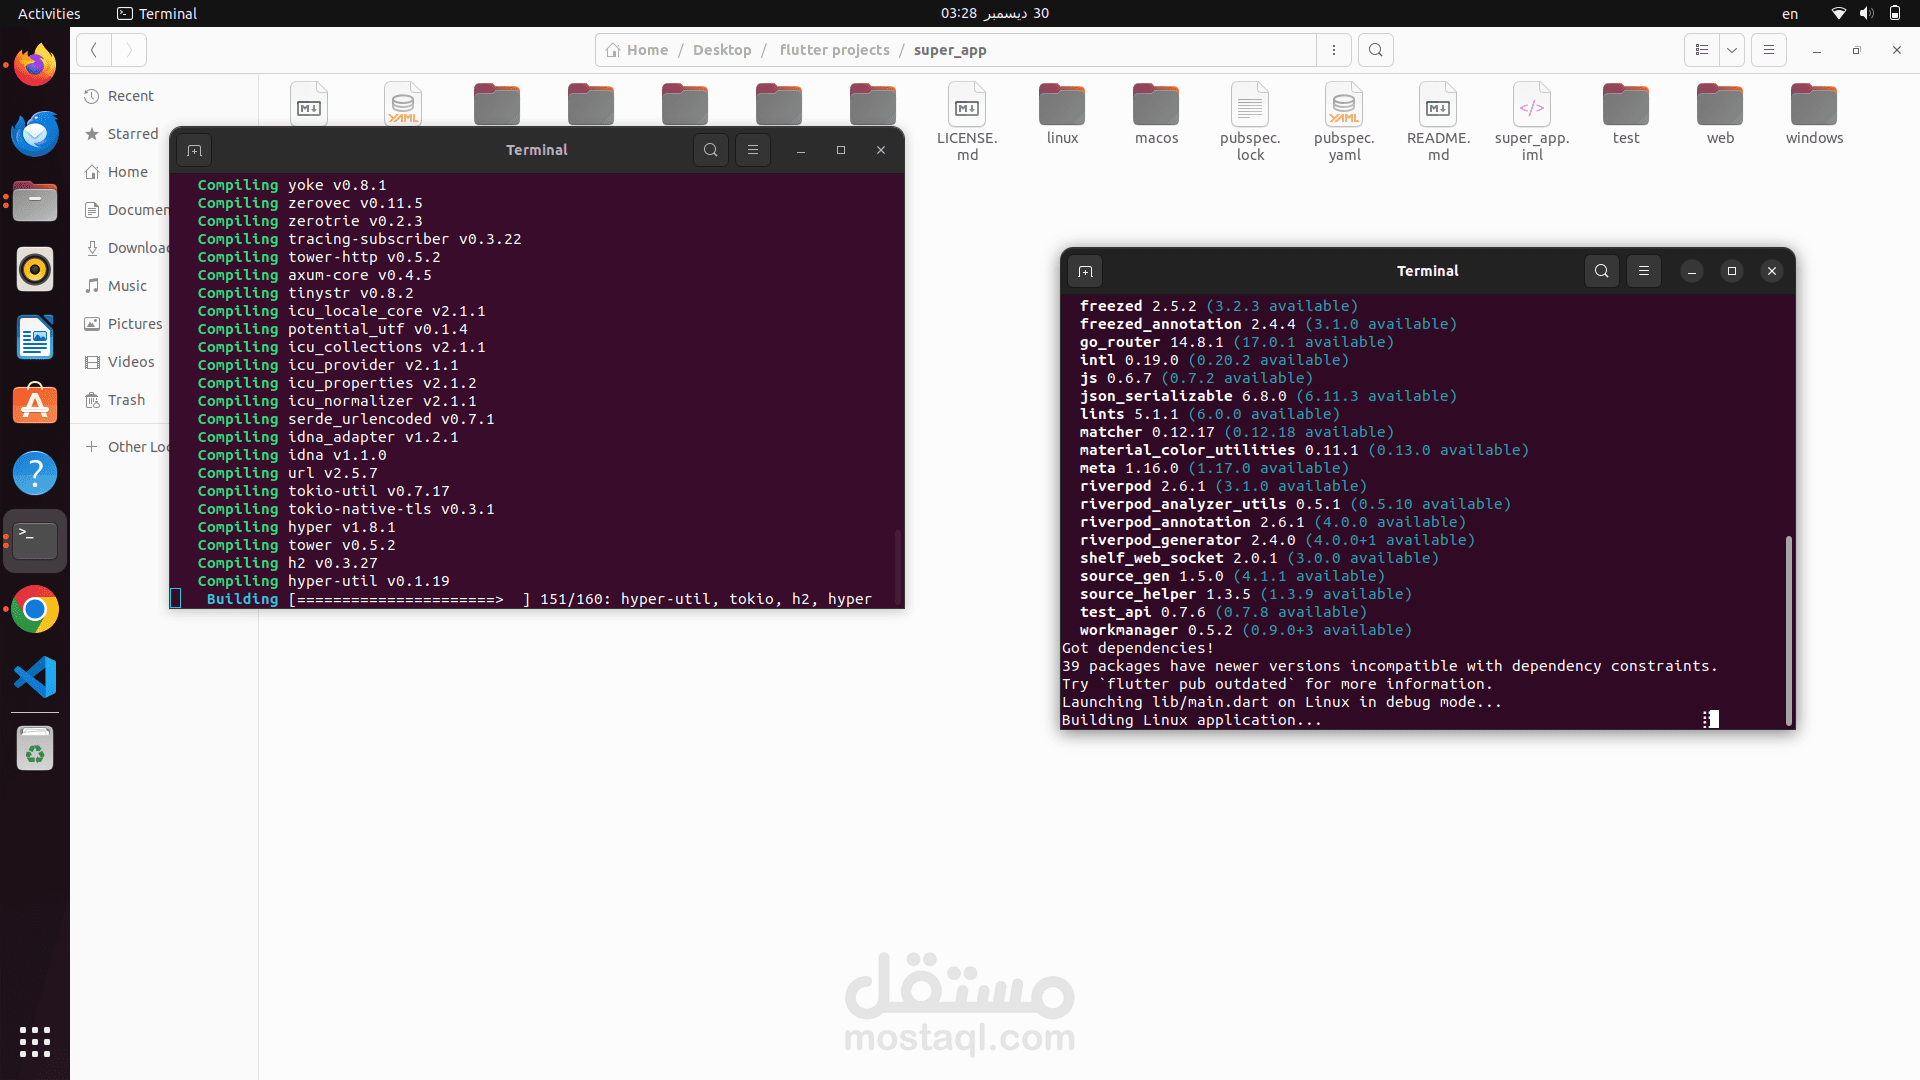Go to flutter projects breadcrumb
1920x1080 pixels.
[x=834, y=50]
